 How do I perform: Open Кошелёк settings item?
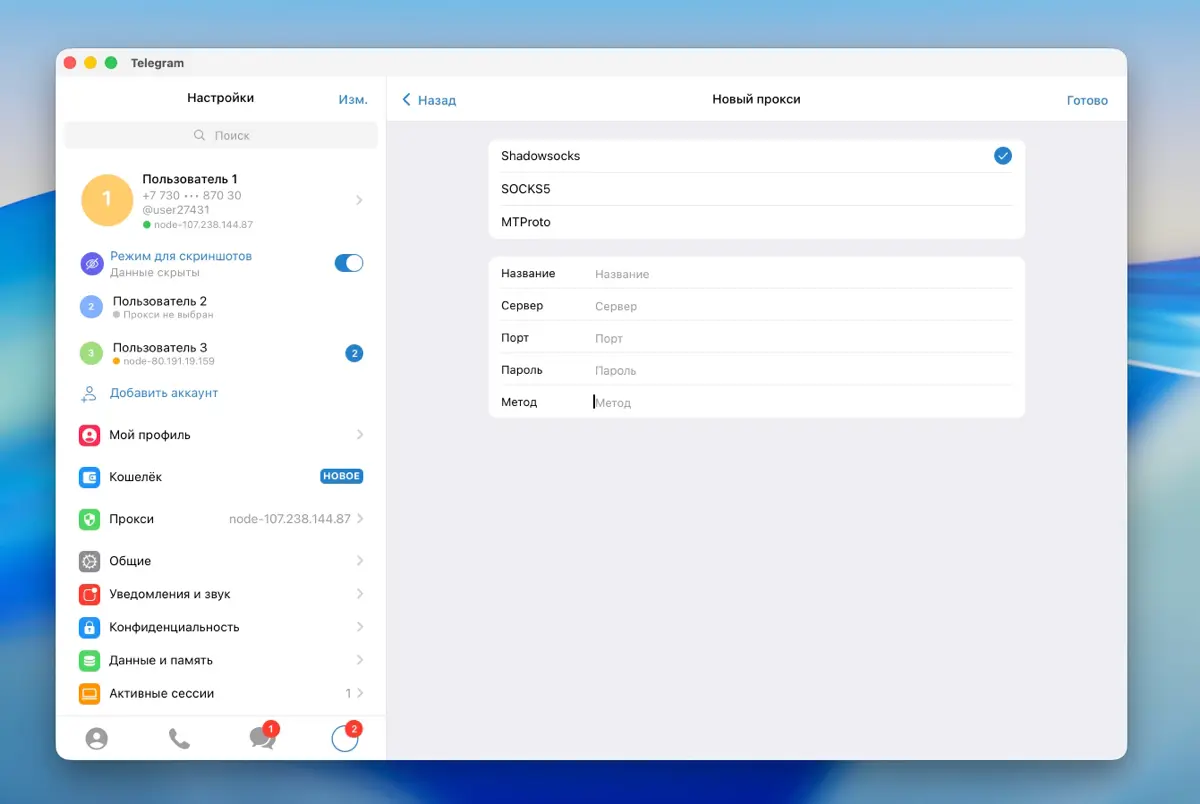coord(221,477)
